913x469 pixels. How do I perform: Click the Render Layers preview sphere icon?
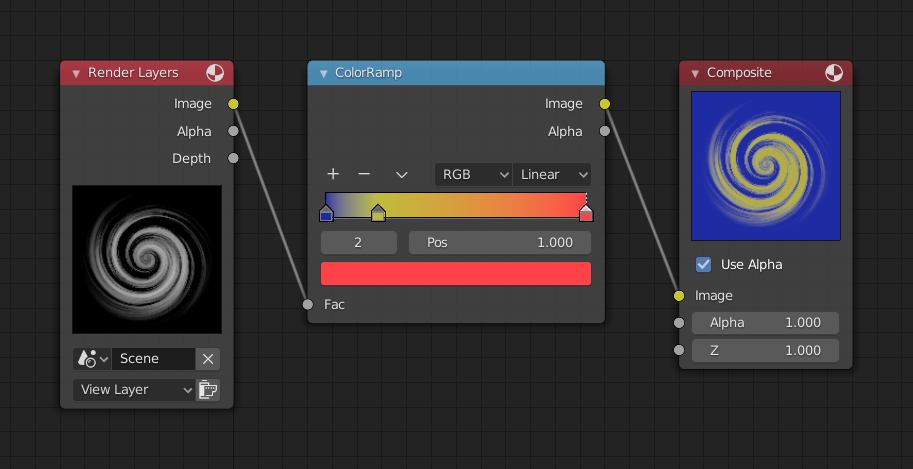pyautogui.click(x=215, y=73)
